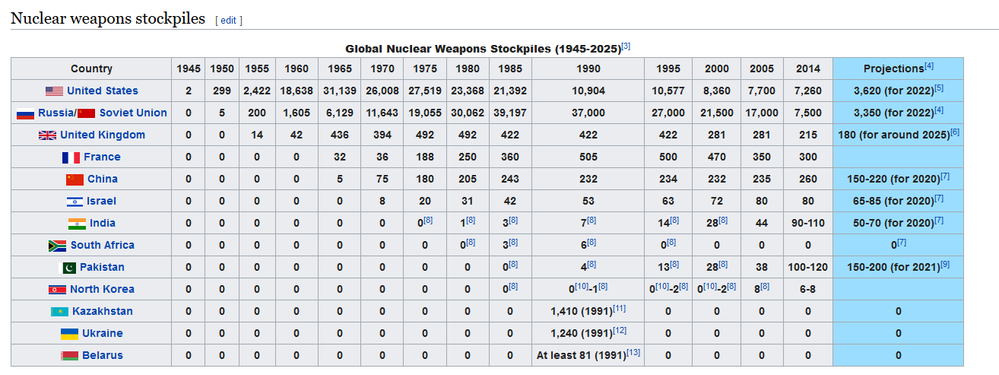Open the China country link
The height and width of the screenshot is (375, 999).
pos(103,179)
